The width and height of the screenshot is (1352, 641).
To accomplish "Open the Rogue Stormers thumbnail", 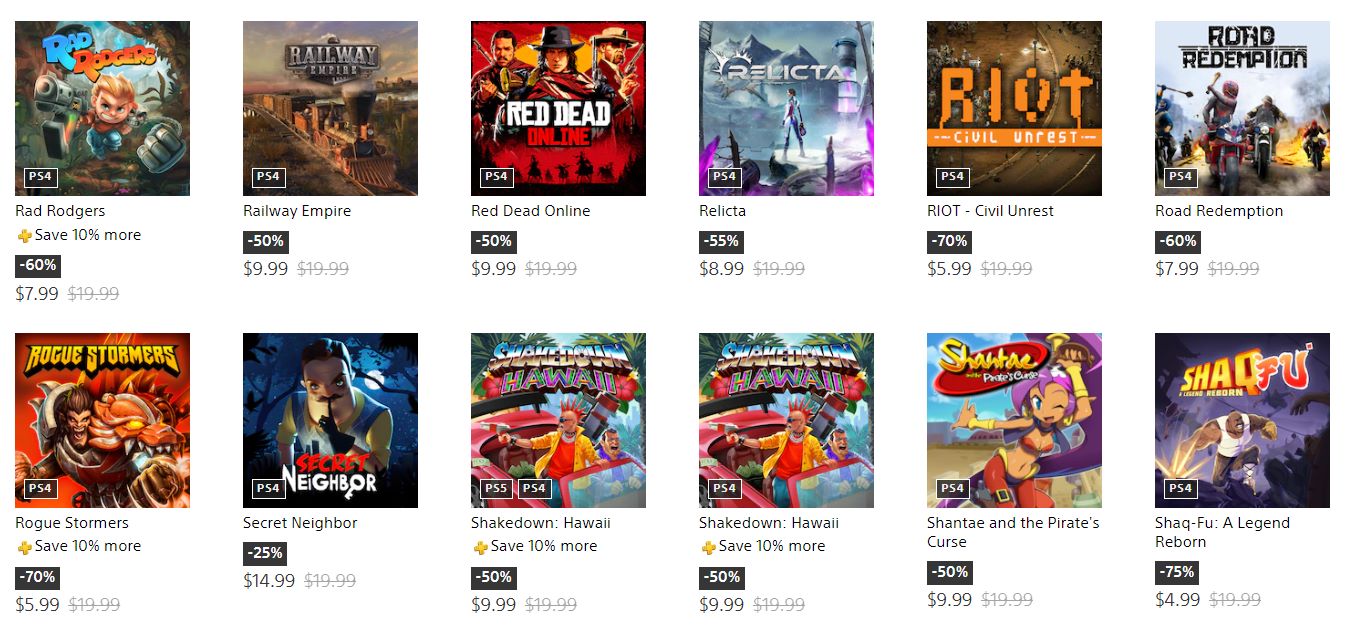I will 102,420.
